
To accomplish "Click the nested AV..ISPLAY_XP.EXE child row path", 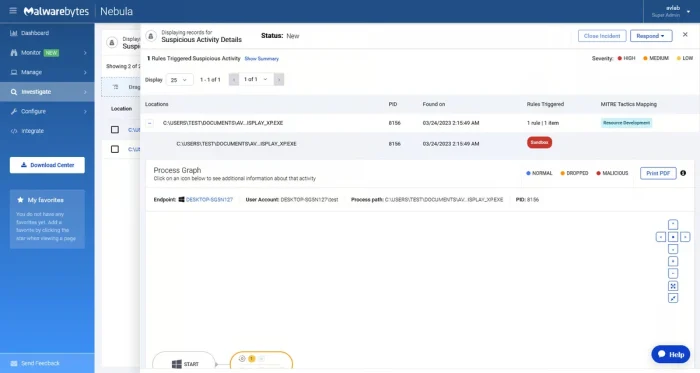I will click(236, 144).
